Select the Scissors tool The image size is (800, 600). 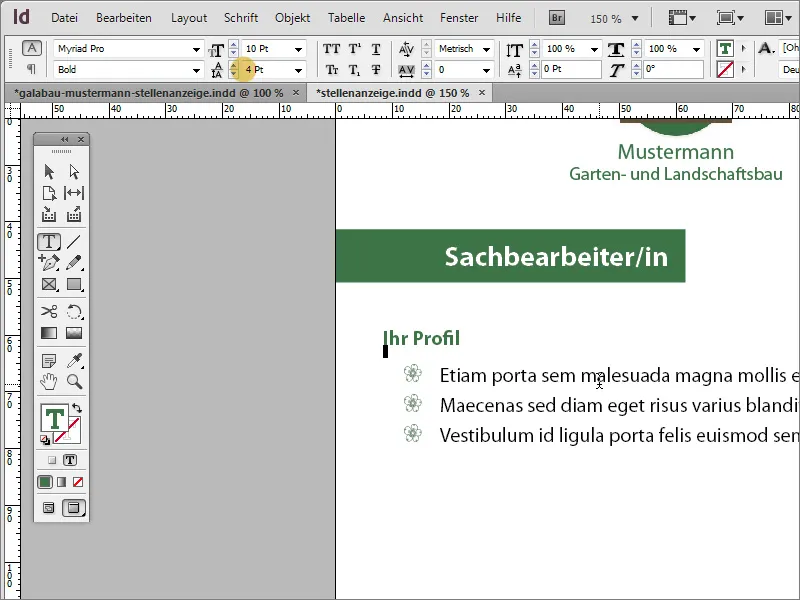tap(49, 311)
